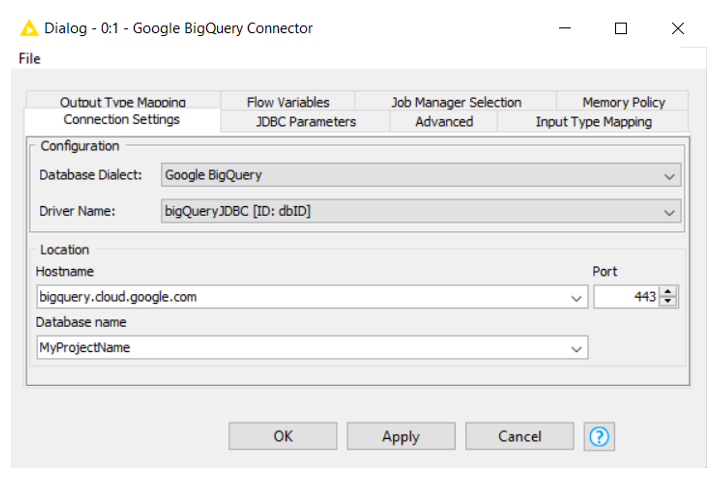
Task: Switch to the Output Type Mapping tab
Action: (x=123, y=102)
